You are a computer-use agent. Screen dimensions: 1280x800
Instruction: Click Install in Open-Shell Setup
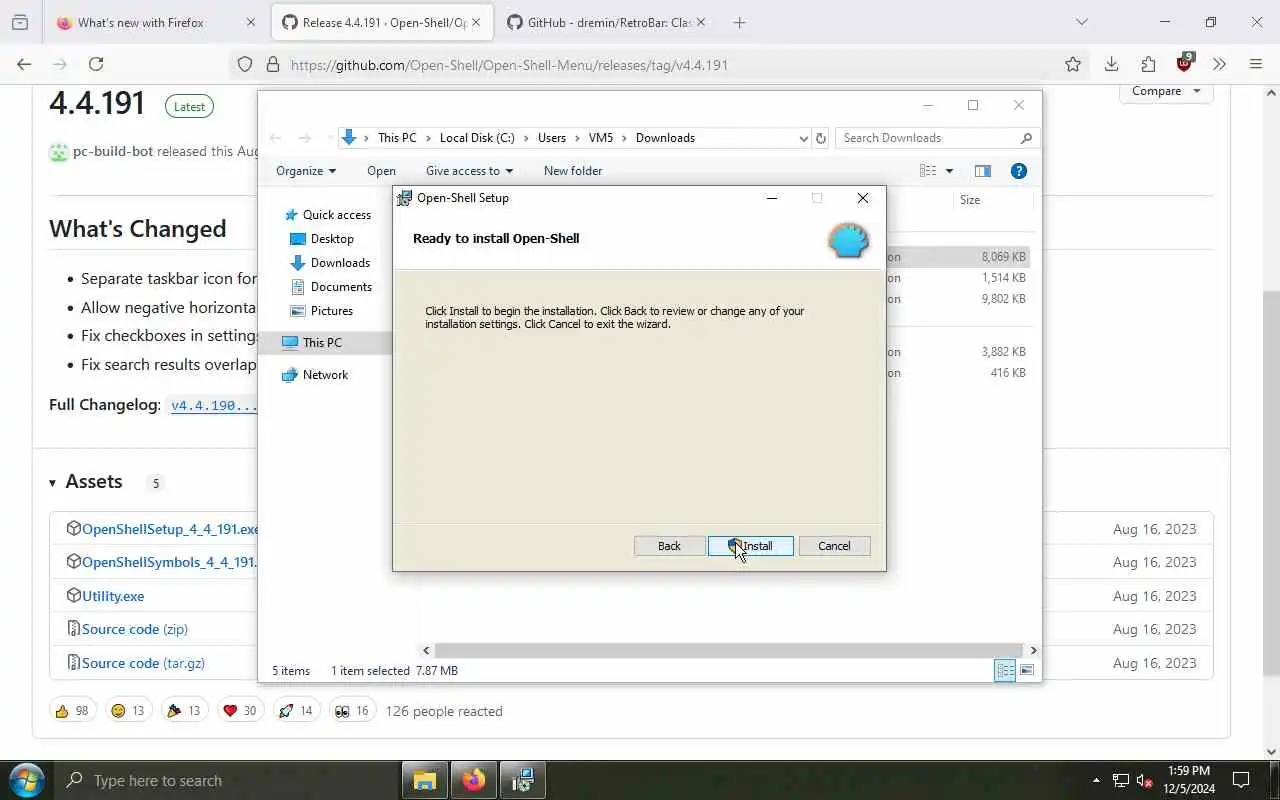coord(751,546)
